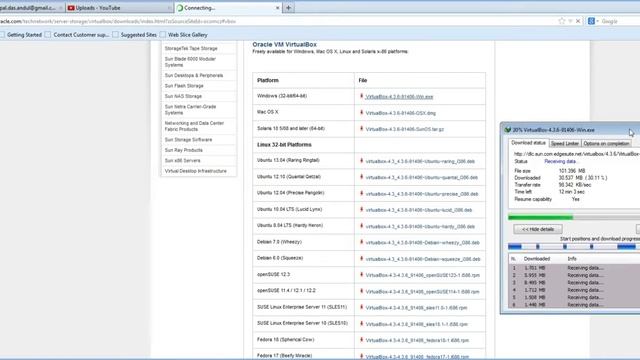Open Sun Flash Storage sidebar item
Viewport: 640px width, 360px height.
point(184,86)
